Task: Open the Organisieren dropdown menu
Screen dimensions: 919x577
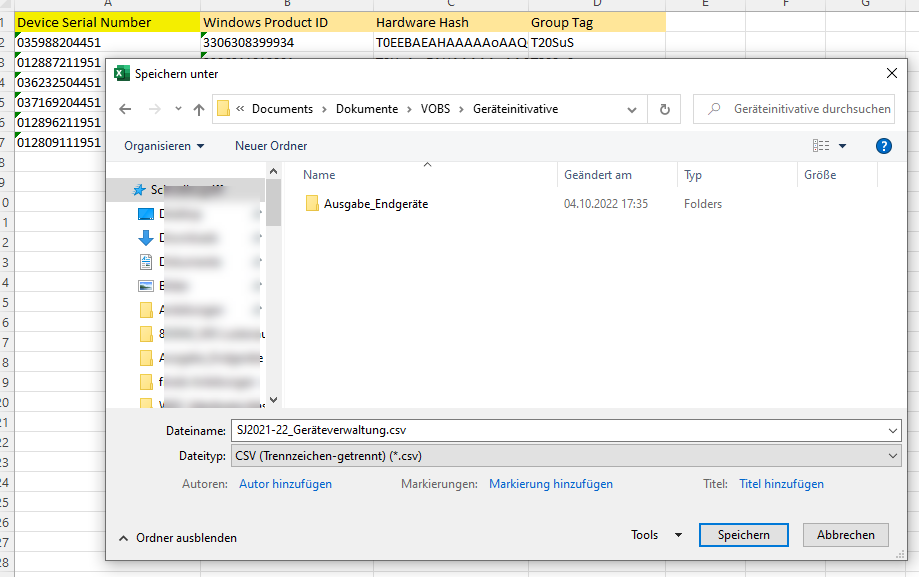Action: [163, 145]
